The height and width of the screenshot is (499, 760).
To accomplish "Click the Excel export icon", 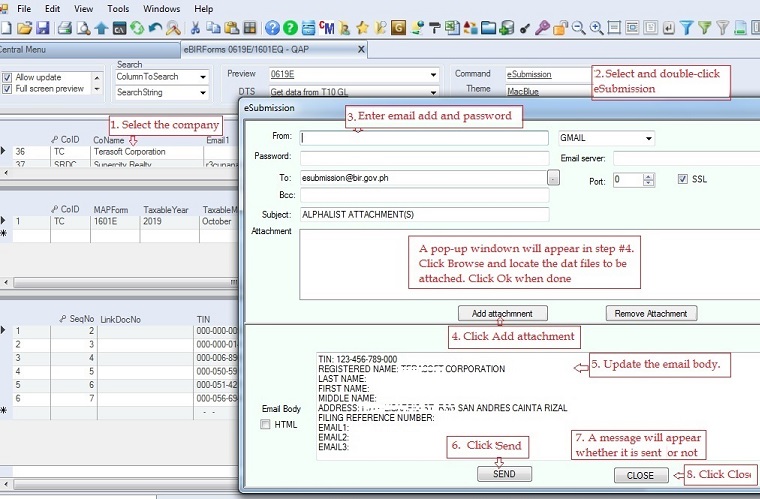I will pyautogui.click(x=452, y=28).
